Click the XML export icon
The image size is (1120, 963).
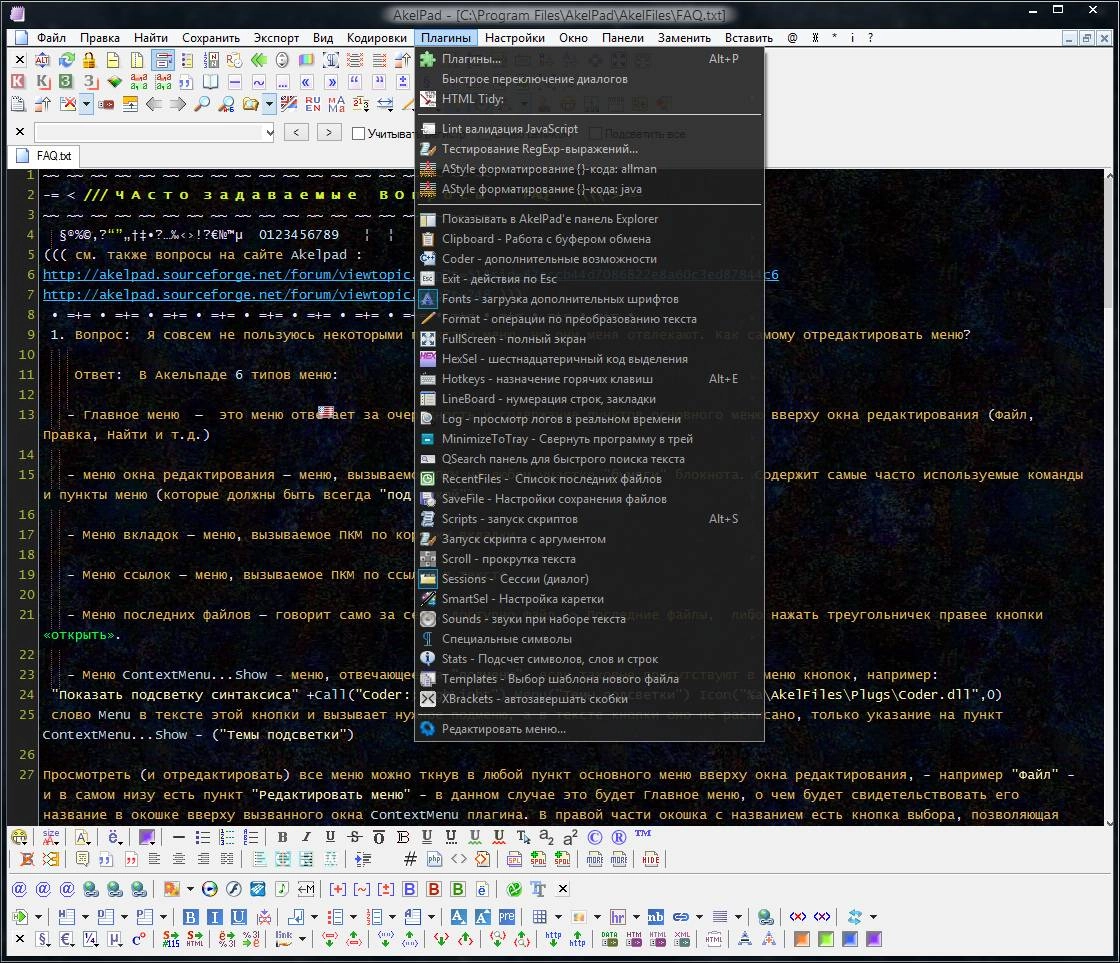coord(682,939)
